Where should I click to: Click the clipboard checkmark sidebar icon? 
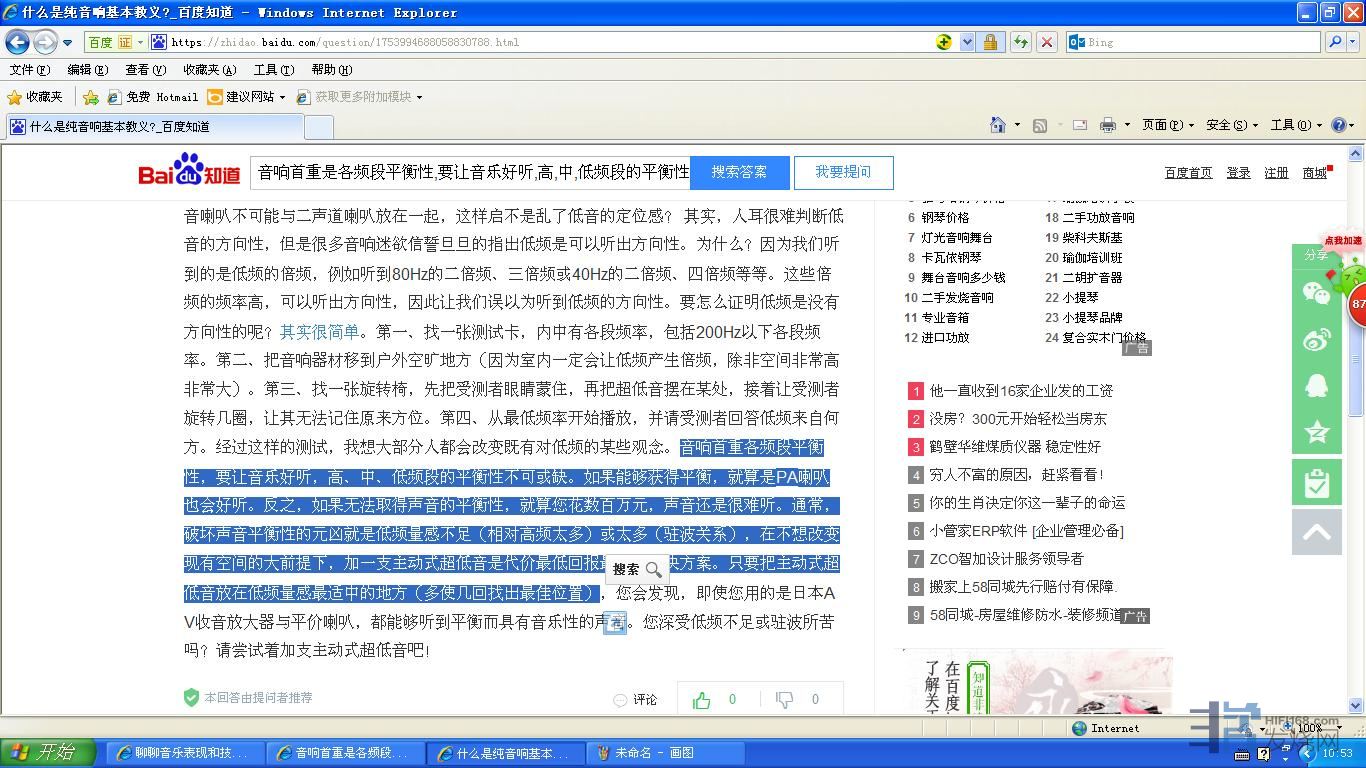coord(1316,483)
